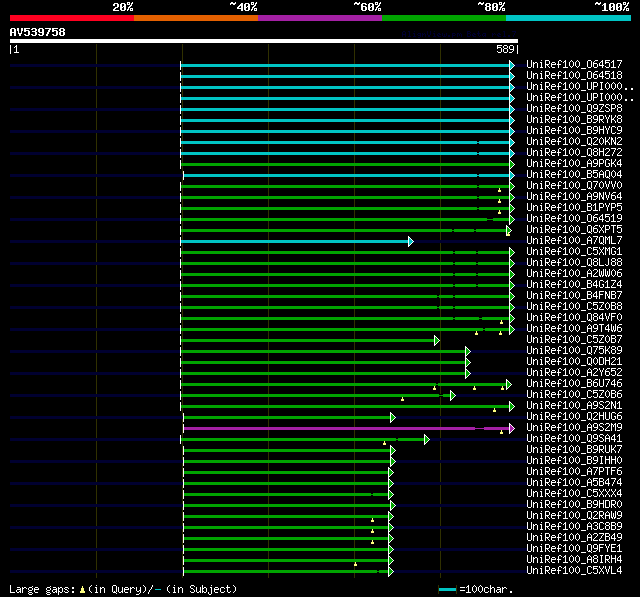The height and width of the screenshot is (597, 640).
Task: Click UniRef100_A3C8B9 text
Action: tap(574, 527)
